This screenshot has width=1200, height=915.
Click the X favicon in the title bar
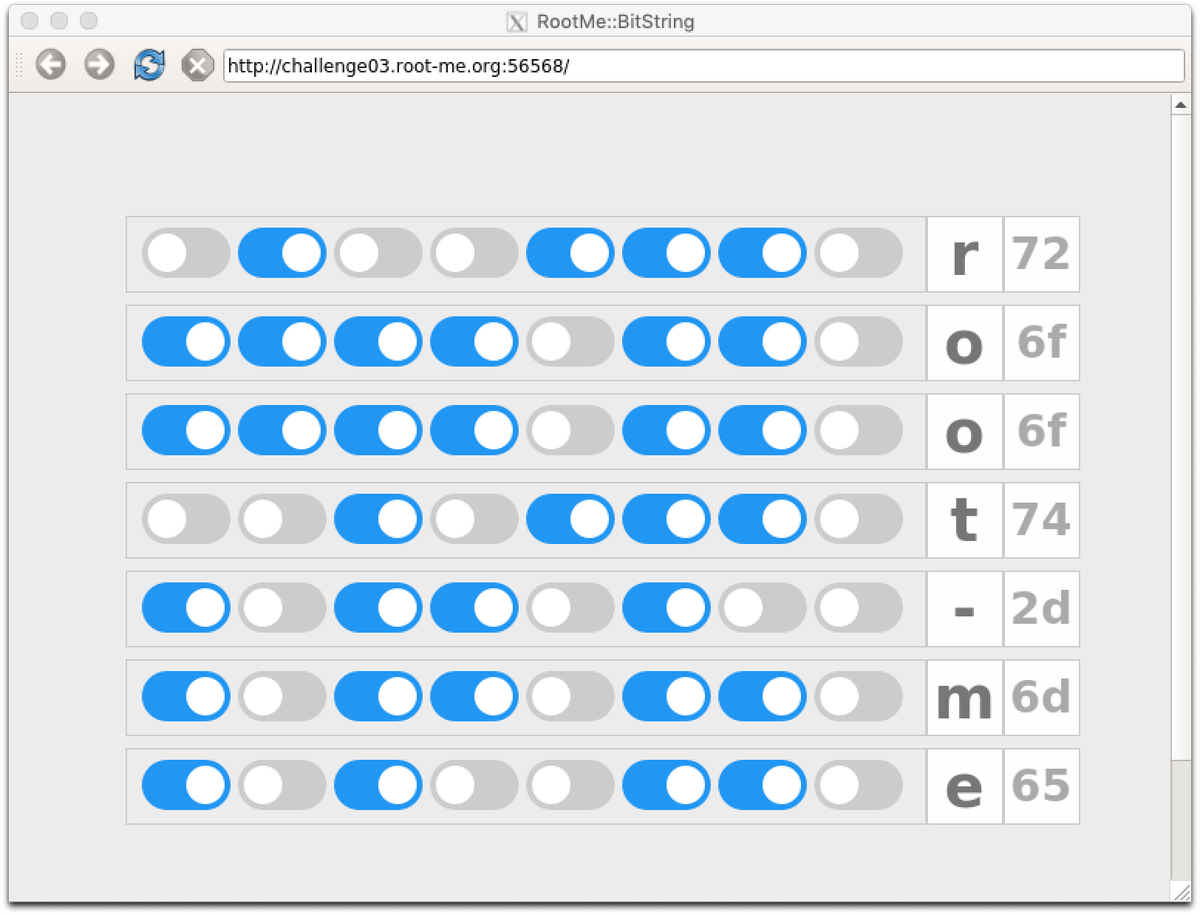517,22
